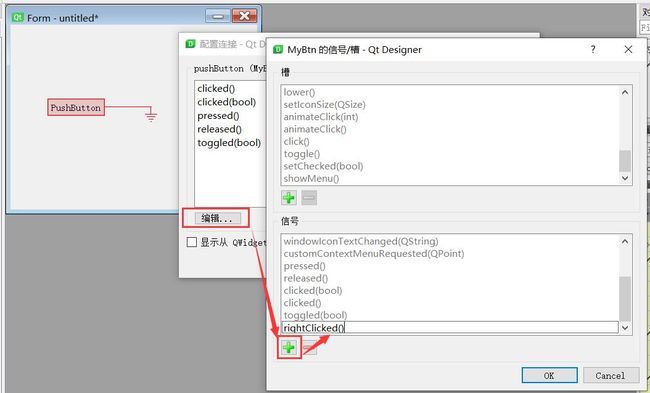Select clicked(bool) in the connection dialog list
This screenshot has width=650, height=393.
[x=226, y=102]
